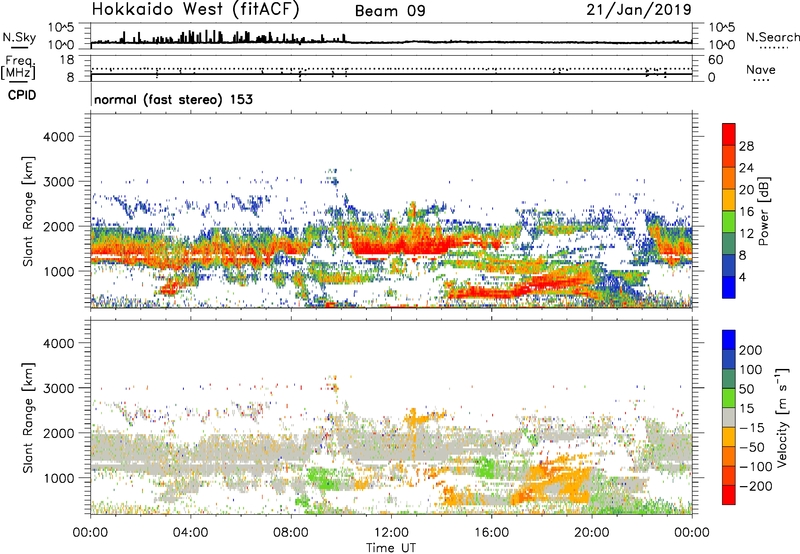
Task: Click the 1000 tick on velocity panel
Action: [x=59, y=478]
